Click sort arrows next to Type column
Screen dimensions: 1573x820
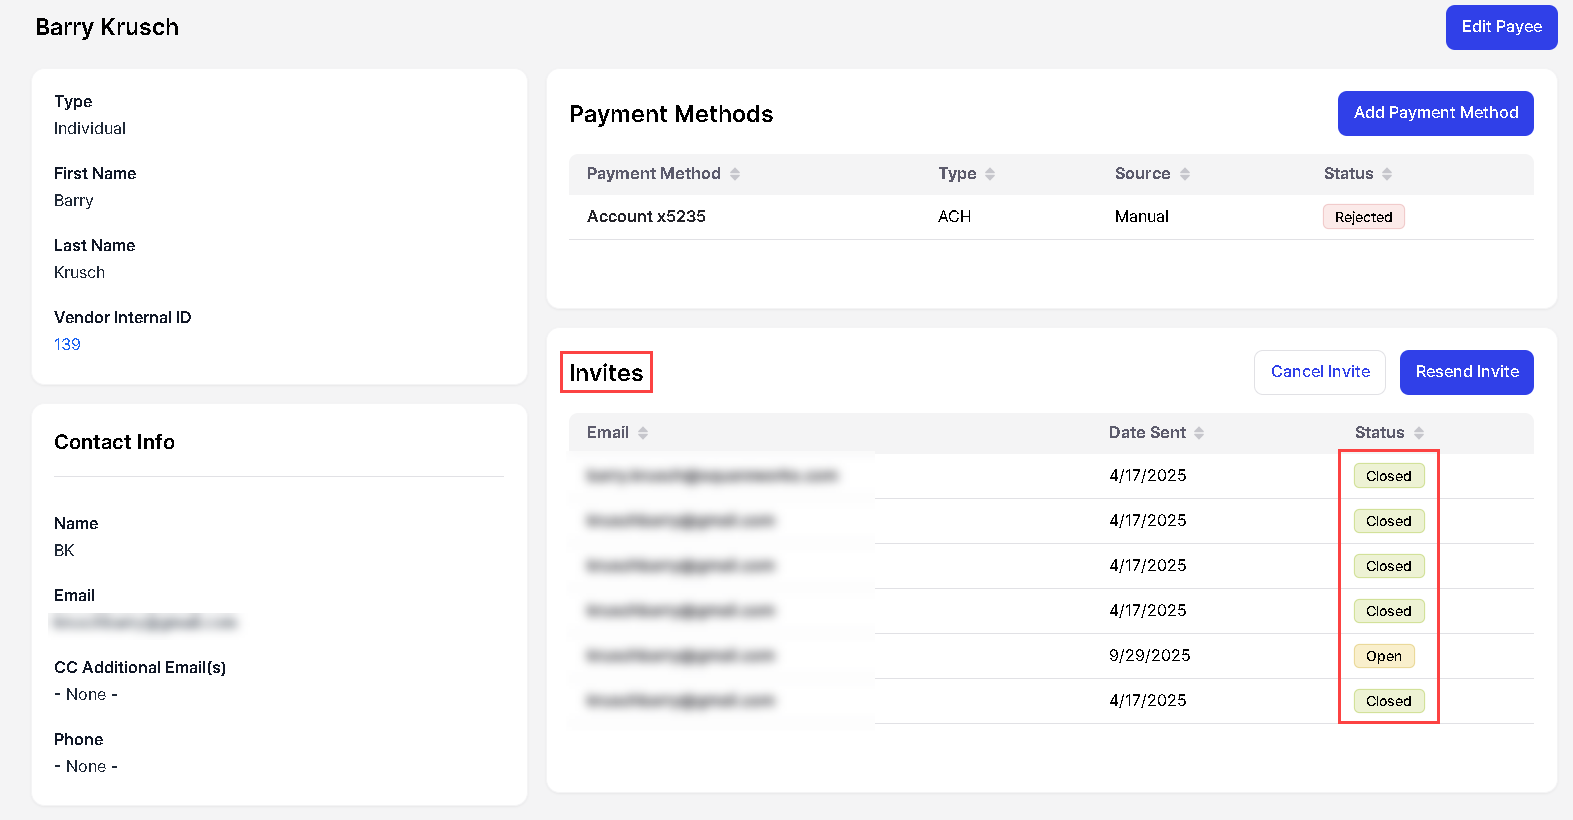990,174
